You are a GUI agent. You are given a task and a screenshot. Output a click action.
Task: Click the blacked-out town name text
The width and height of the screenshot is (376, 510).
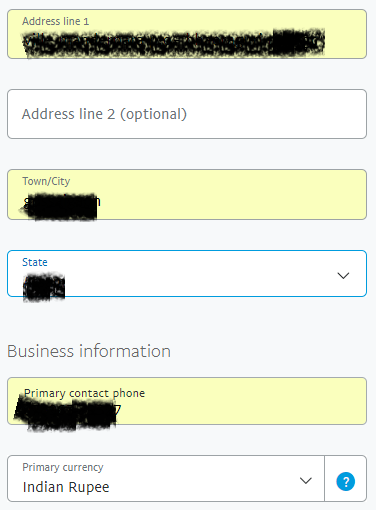pos(61,206)
